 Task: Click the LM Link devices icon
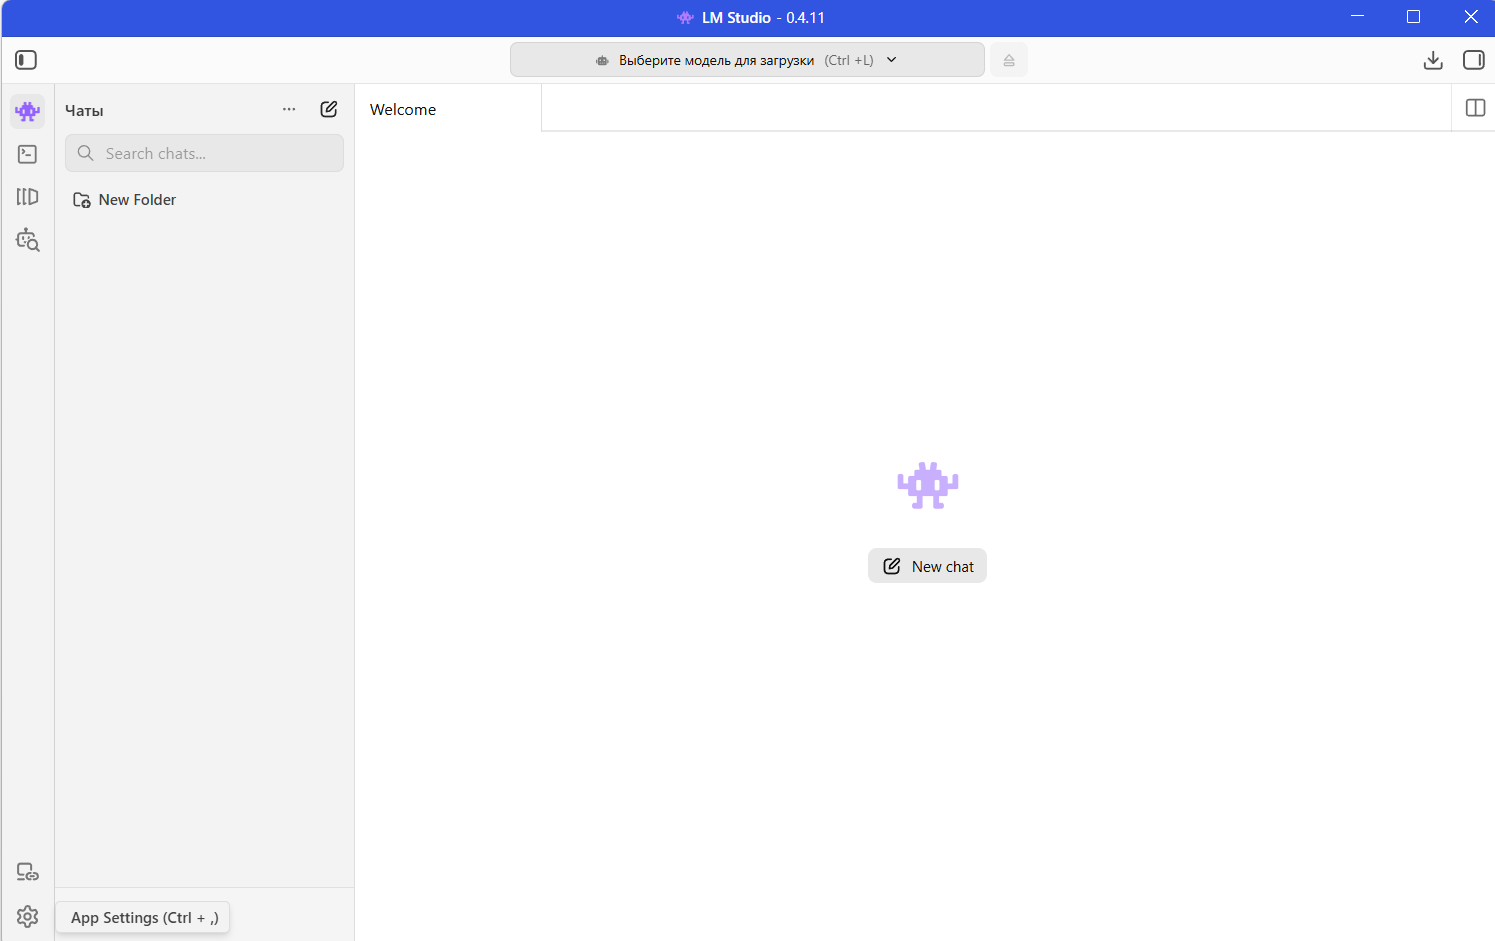click(x=28, y=872)
